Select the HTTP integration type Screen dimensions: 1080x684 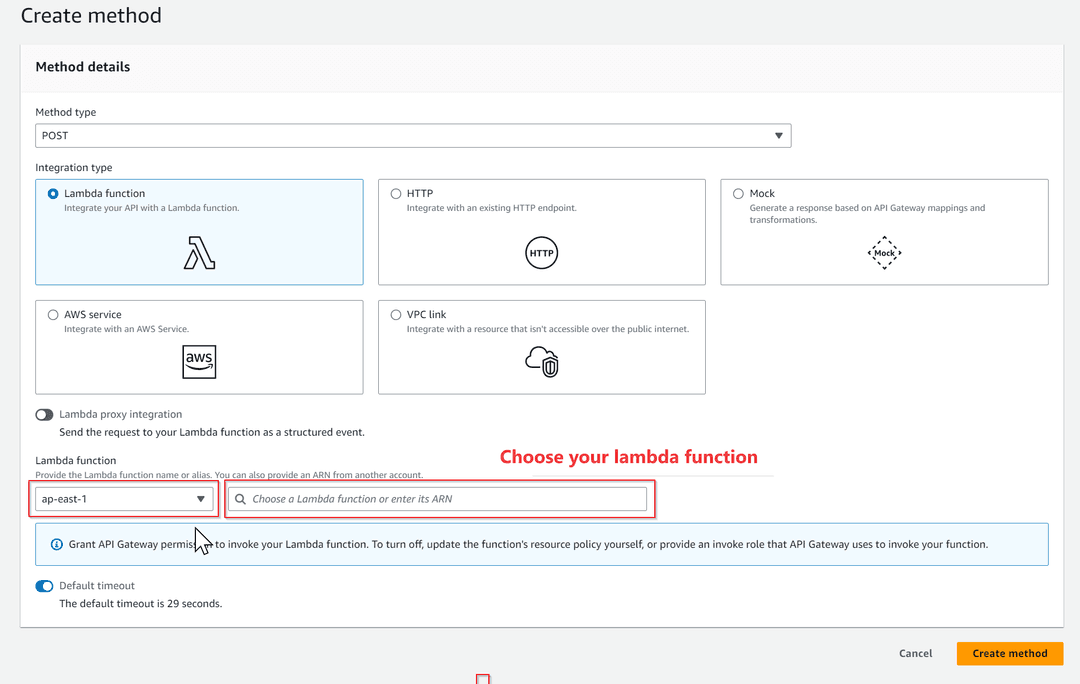396,192
